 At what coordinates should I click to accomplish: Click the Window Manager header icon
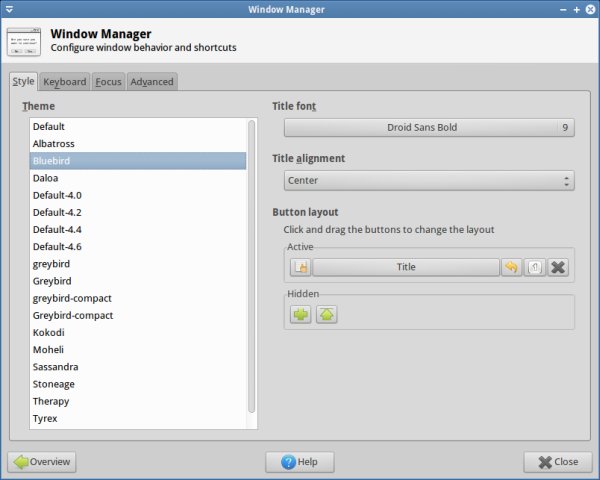(24, 41)
